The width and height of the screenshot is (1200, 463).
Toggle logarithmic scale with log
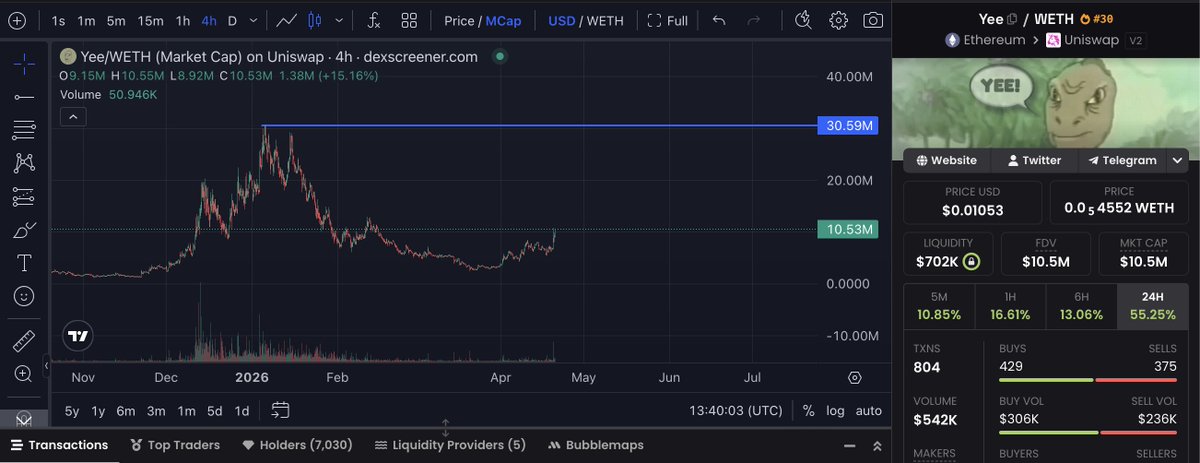tap(835, 410)
